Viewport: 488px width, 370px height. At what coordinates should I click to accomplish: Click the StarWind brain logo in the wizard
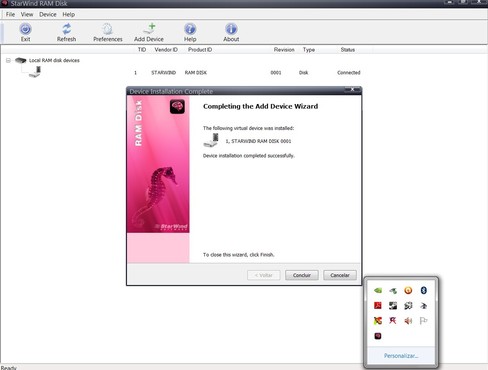tap(177, 107)
